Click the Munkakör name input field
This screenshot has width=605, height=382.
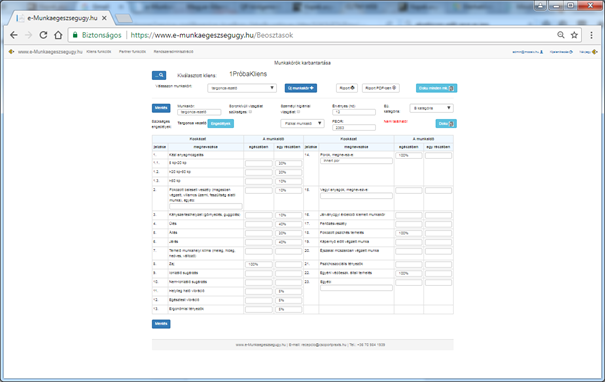[199, 112]
